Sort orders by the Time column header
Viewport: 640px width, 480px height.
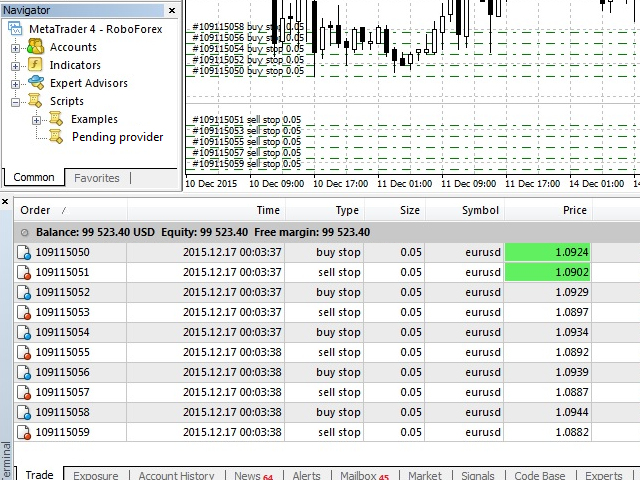(206, 210)
